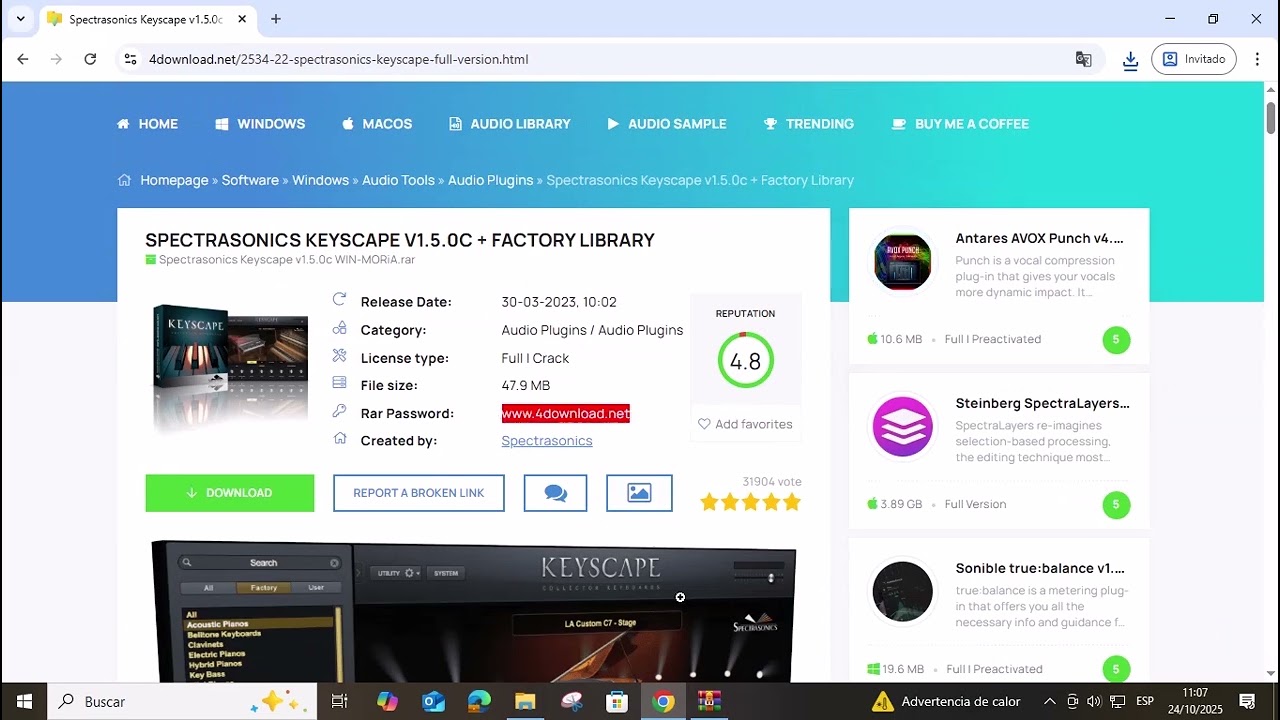Viewport: 1280px width, 720px height.
Task: Open the volume speaker tray icon
Action: tap(1094, 701)
